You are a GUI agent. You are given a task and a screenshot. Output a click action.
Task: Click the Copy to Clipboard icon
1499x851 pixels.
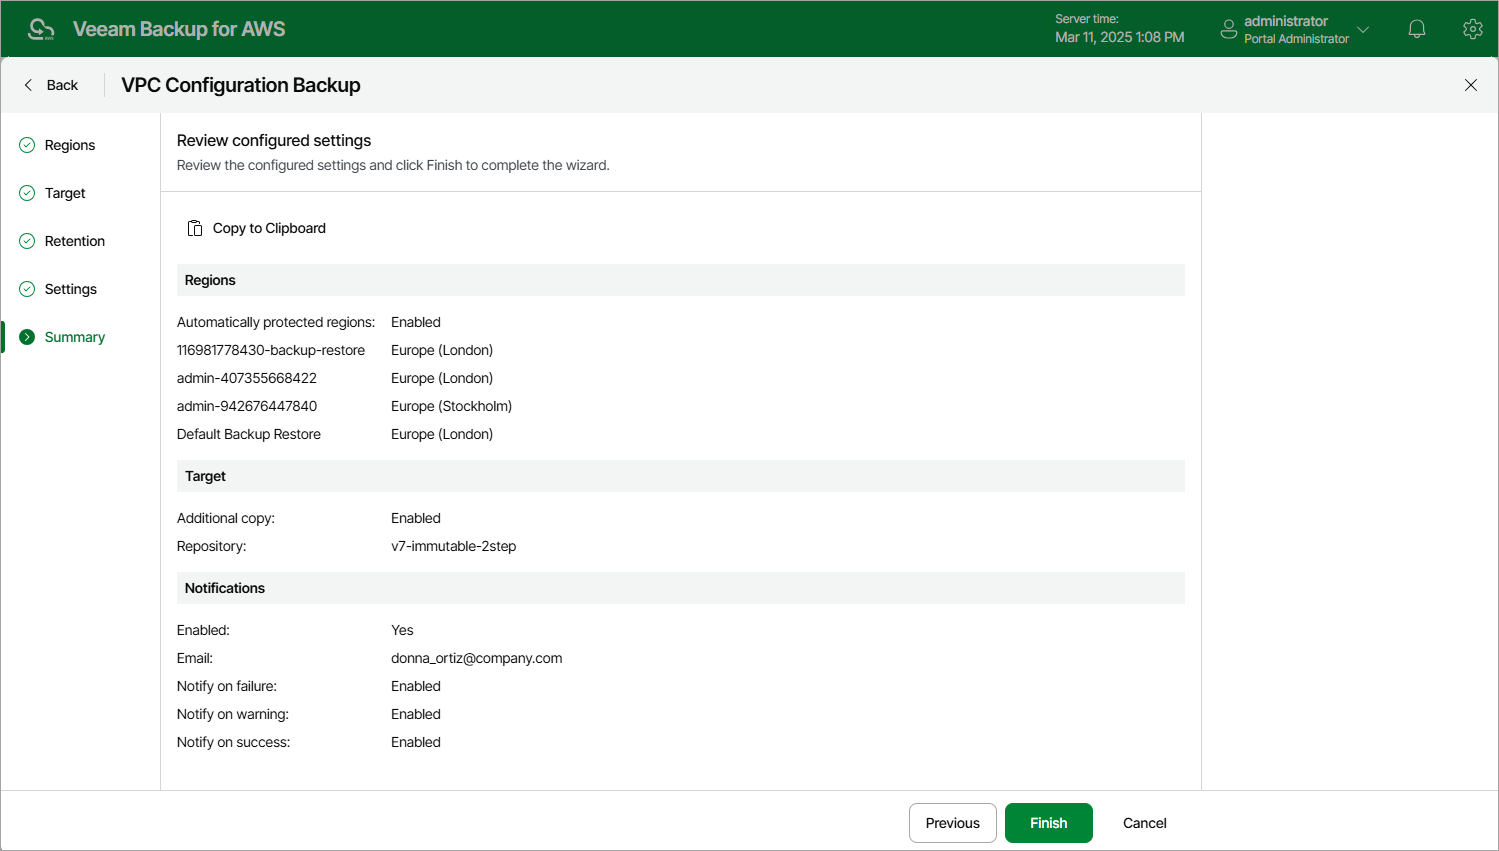(x=195, y=228)
